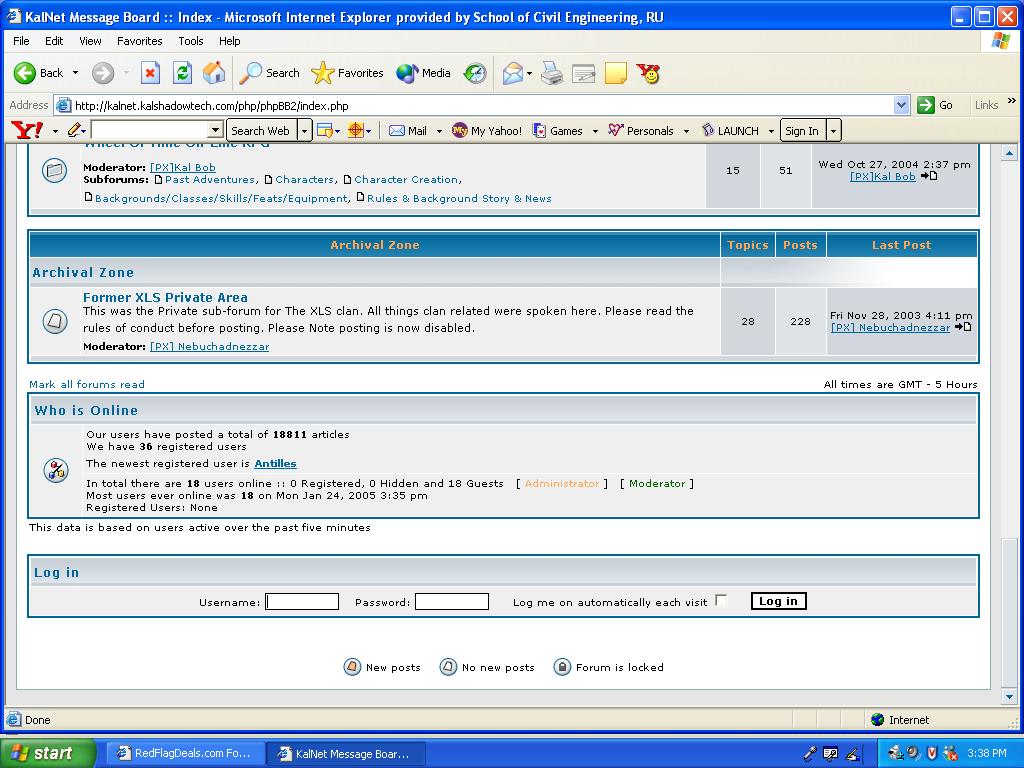The height and width of the screenshot is (768, 1024).
Task: Click the Yahoo! logo on the toolbar
Action: [27, 131]
